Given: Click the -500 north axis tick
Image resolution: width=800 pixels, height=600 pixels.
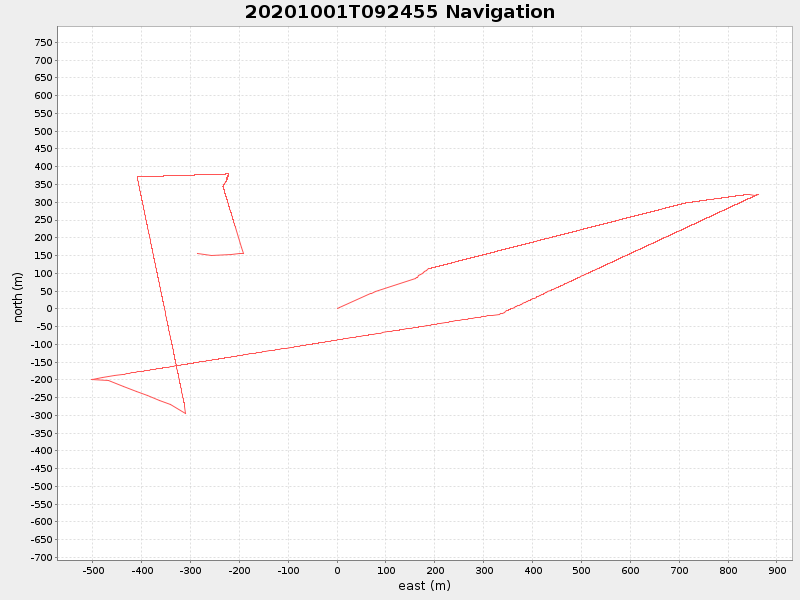Looking at the screenshot, I should tap(42, 486).
